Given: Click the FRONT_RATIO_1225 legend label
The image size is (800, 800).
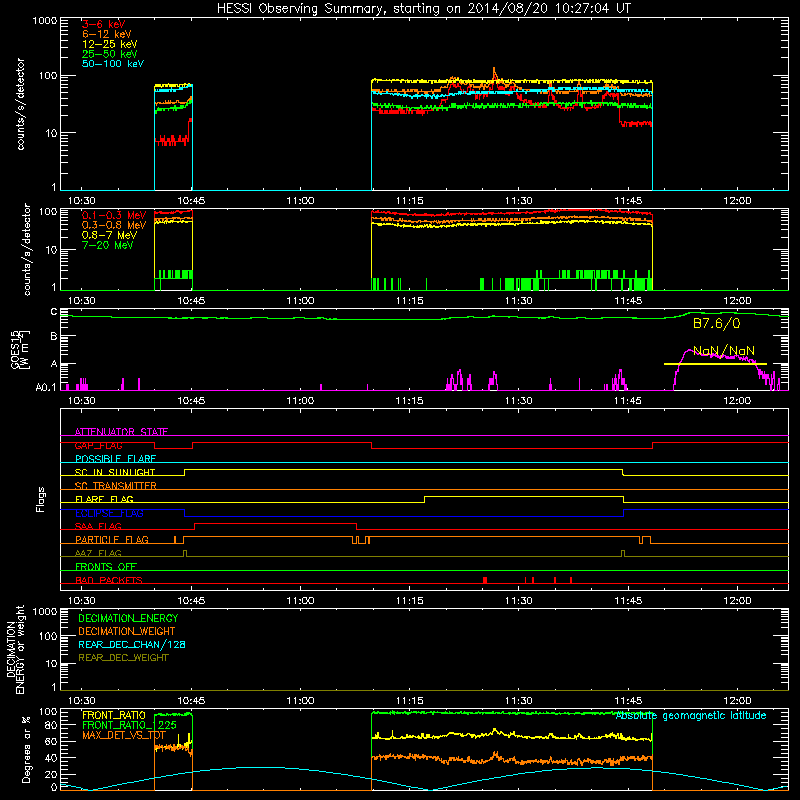Looking at the screenshot, I should click(130, 725).
